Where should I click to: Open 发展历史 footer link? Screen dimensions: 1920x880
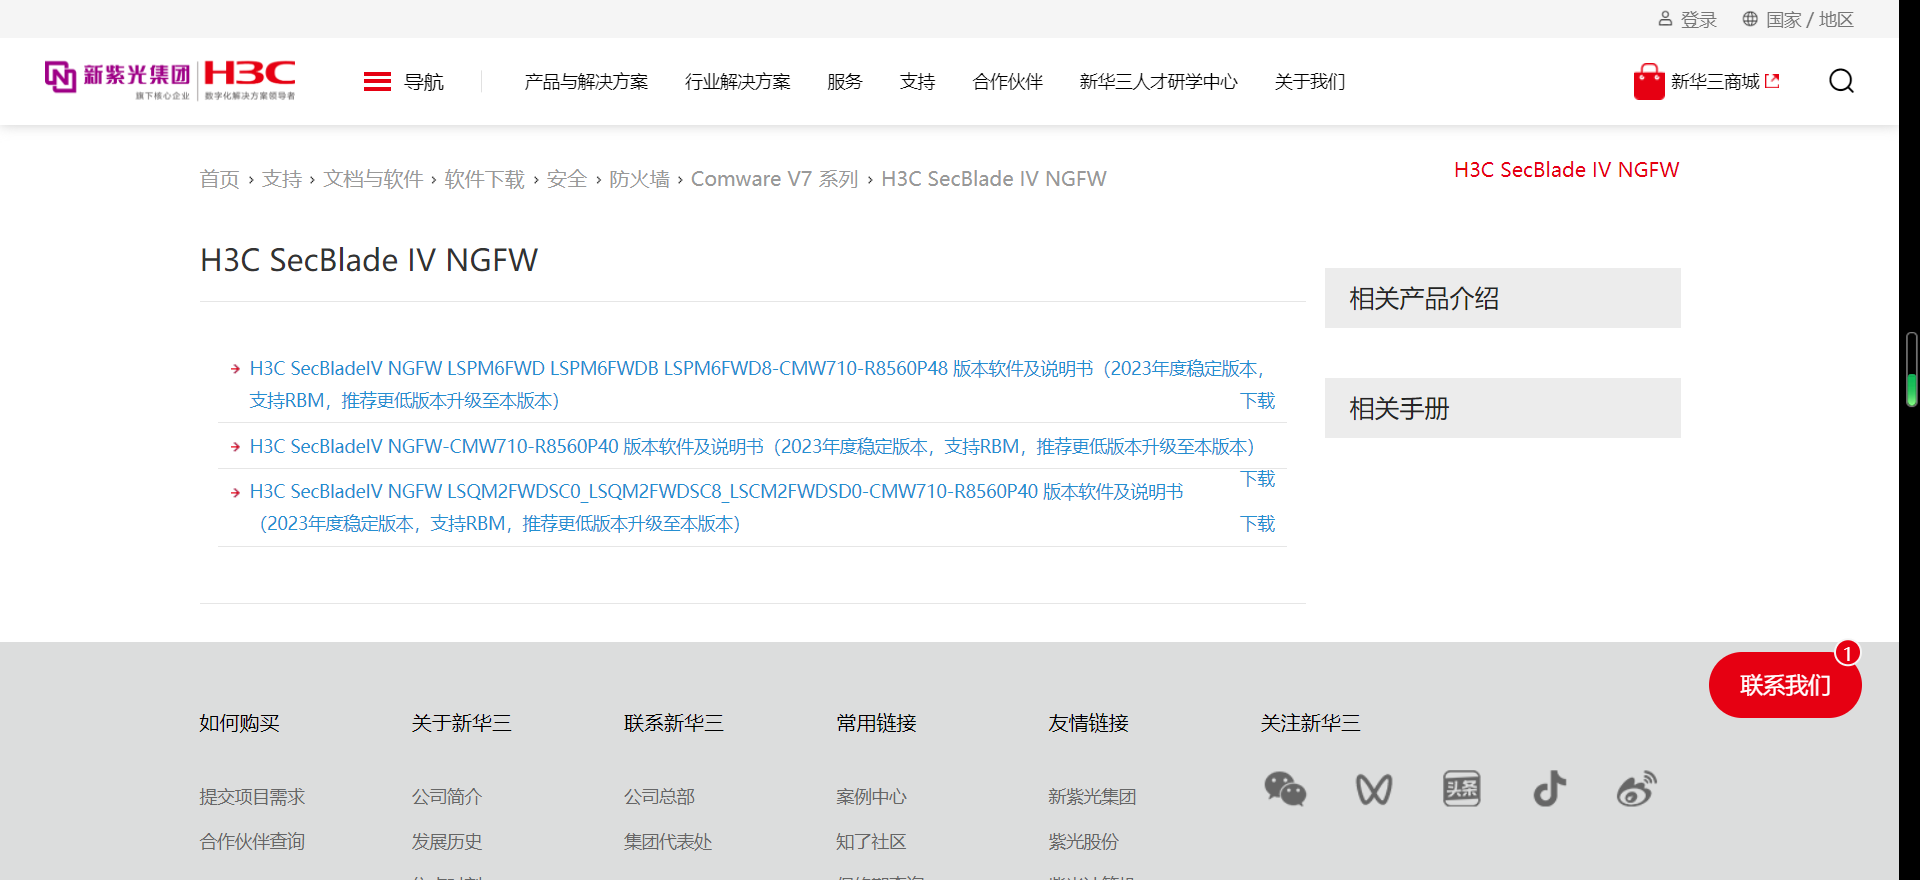tap(447, 842)
